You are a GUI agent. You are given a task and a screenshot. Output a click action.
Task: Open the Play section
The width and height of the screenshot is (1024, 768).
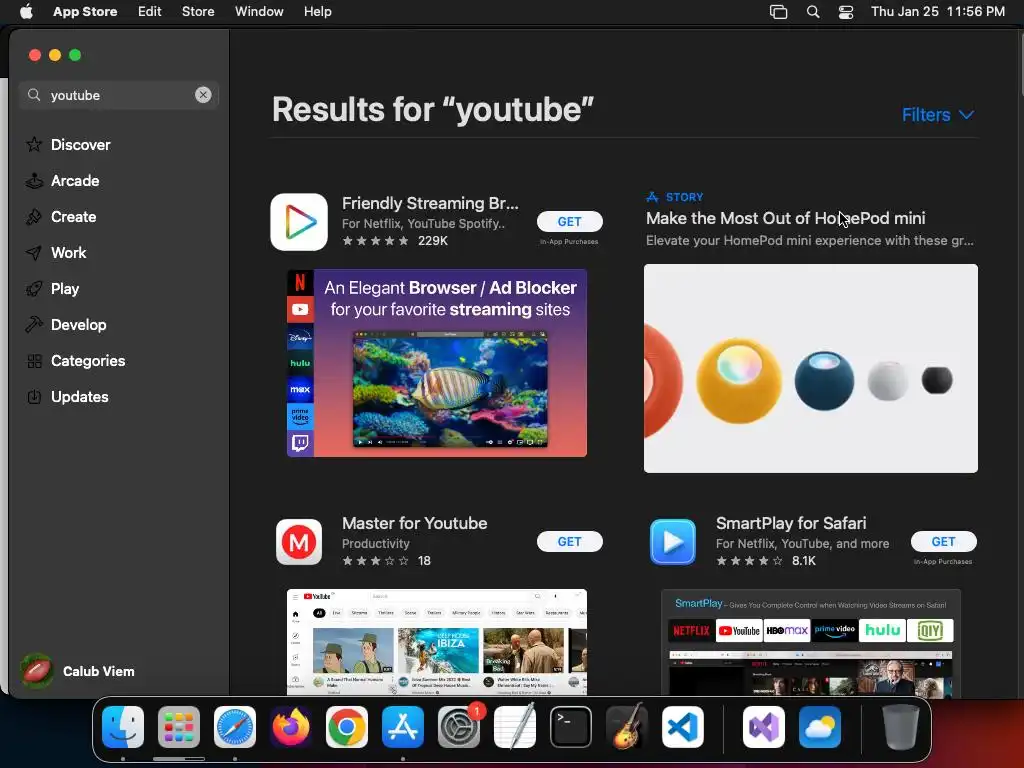(x=52, y=288)
